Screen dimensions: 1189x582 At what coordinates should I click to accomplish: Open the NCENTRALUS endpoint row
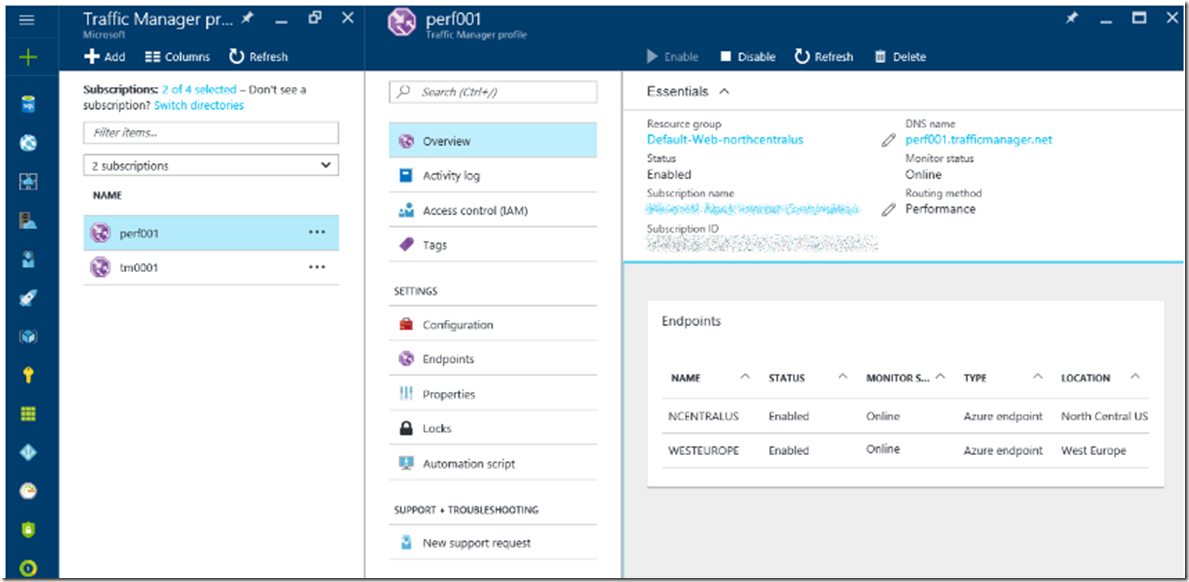(905, 416)
